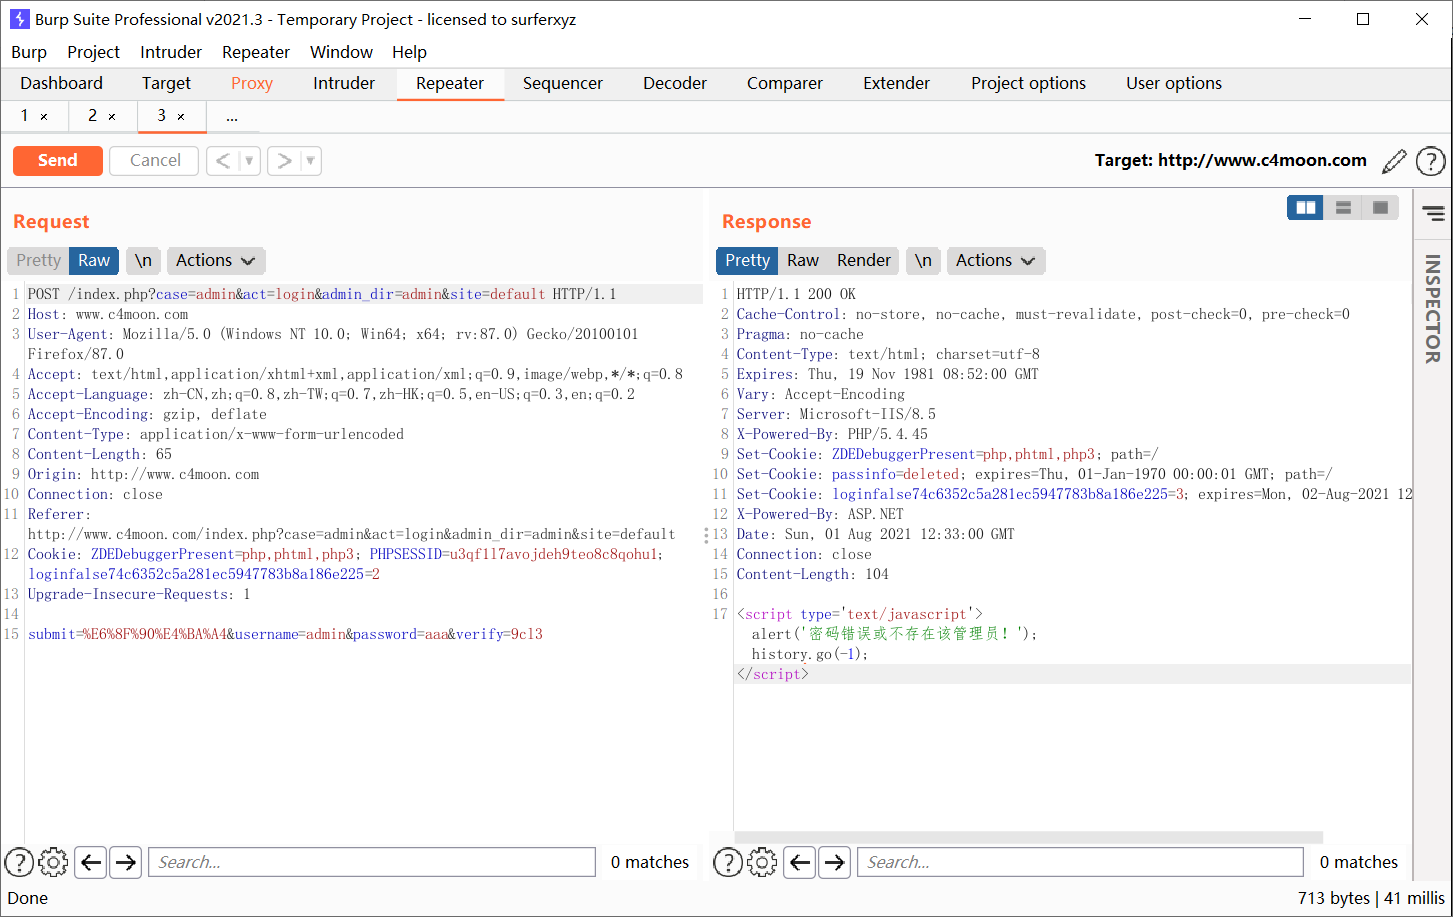Select top-bottom split layout view icon
Image resolution: width=1453 pixels, height=917 pixels.
click(x=1343, y=207)
